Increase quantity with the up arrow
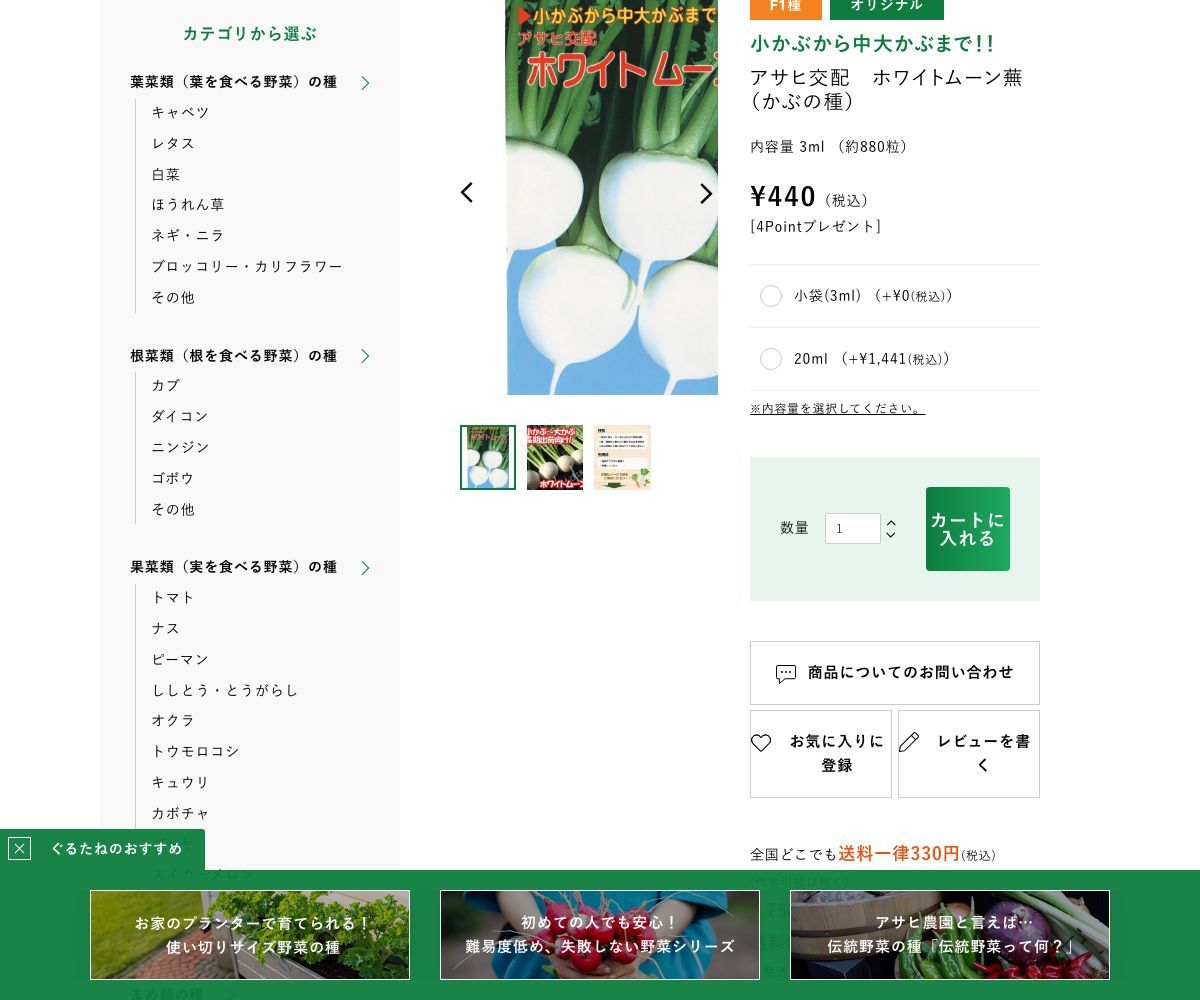The height and width of the screenshot is (1000, 1200). 891,522
